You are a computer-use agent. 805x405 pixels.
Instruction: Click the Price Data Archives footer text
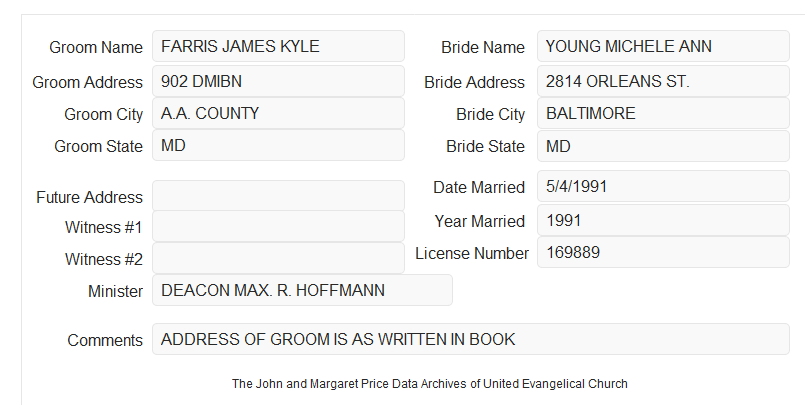(430, 384)
